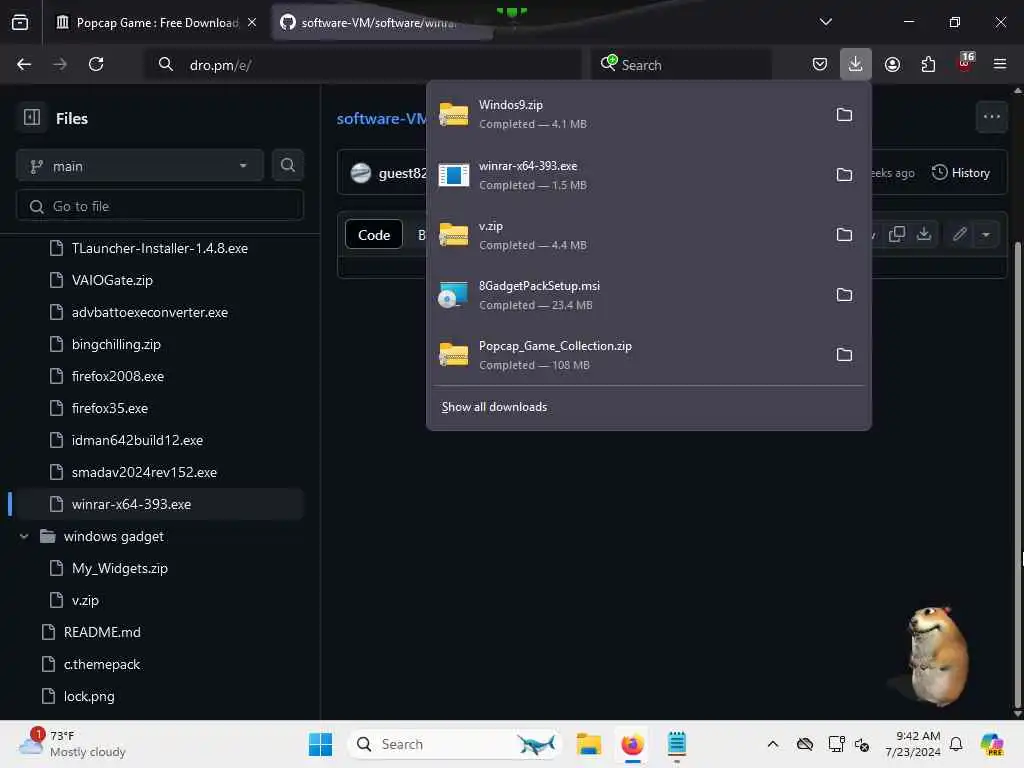This screenshot has width=1024, height=768.
Task: Select the Code view tab
Action: coord(374,234)
